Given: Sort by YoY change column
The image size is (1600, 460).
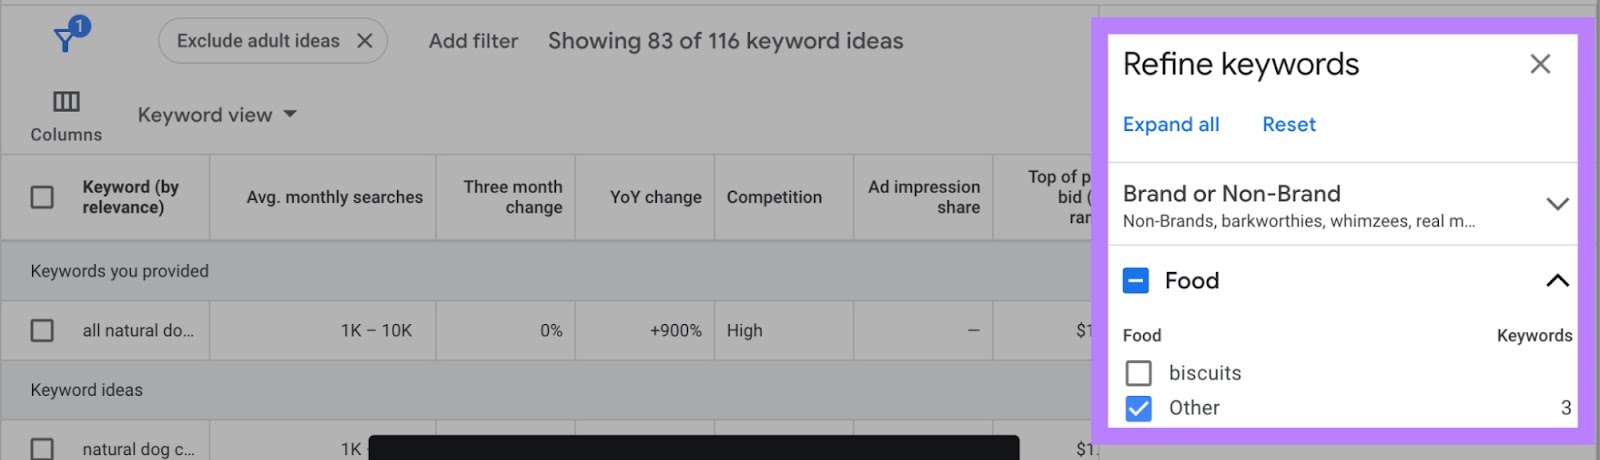Looking at the screenshot, I should point(655,197).
